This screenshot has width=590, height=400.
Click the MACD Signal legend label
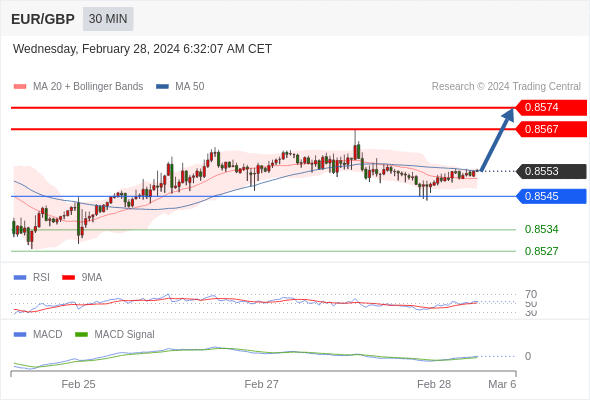tap(125, 335)
